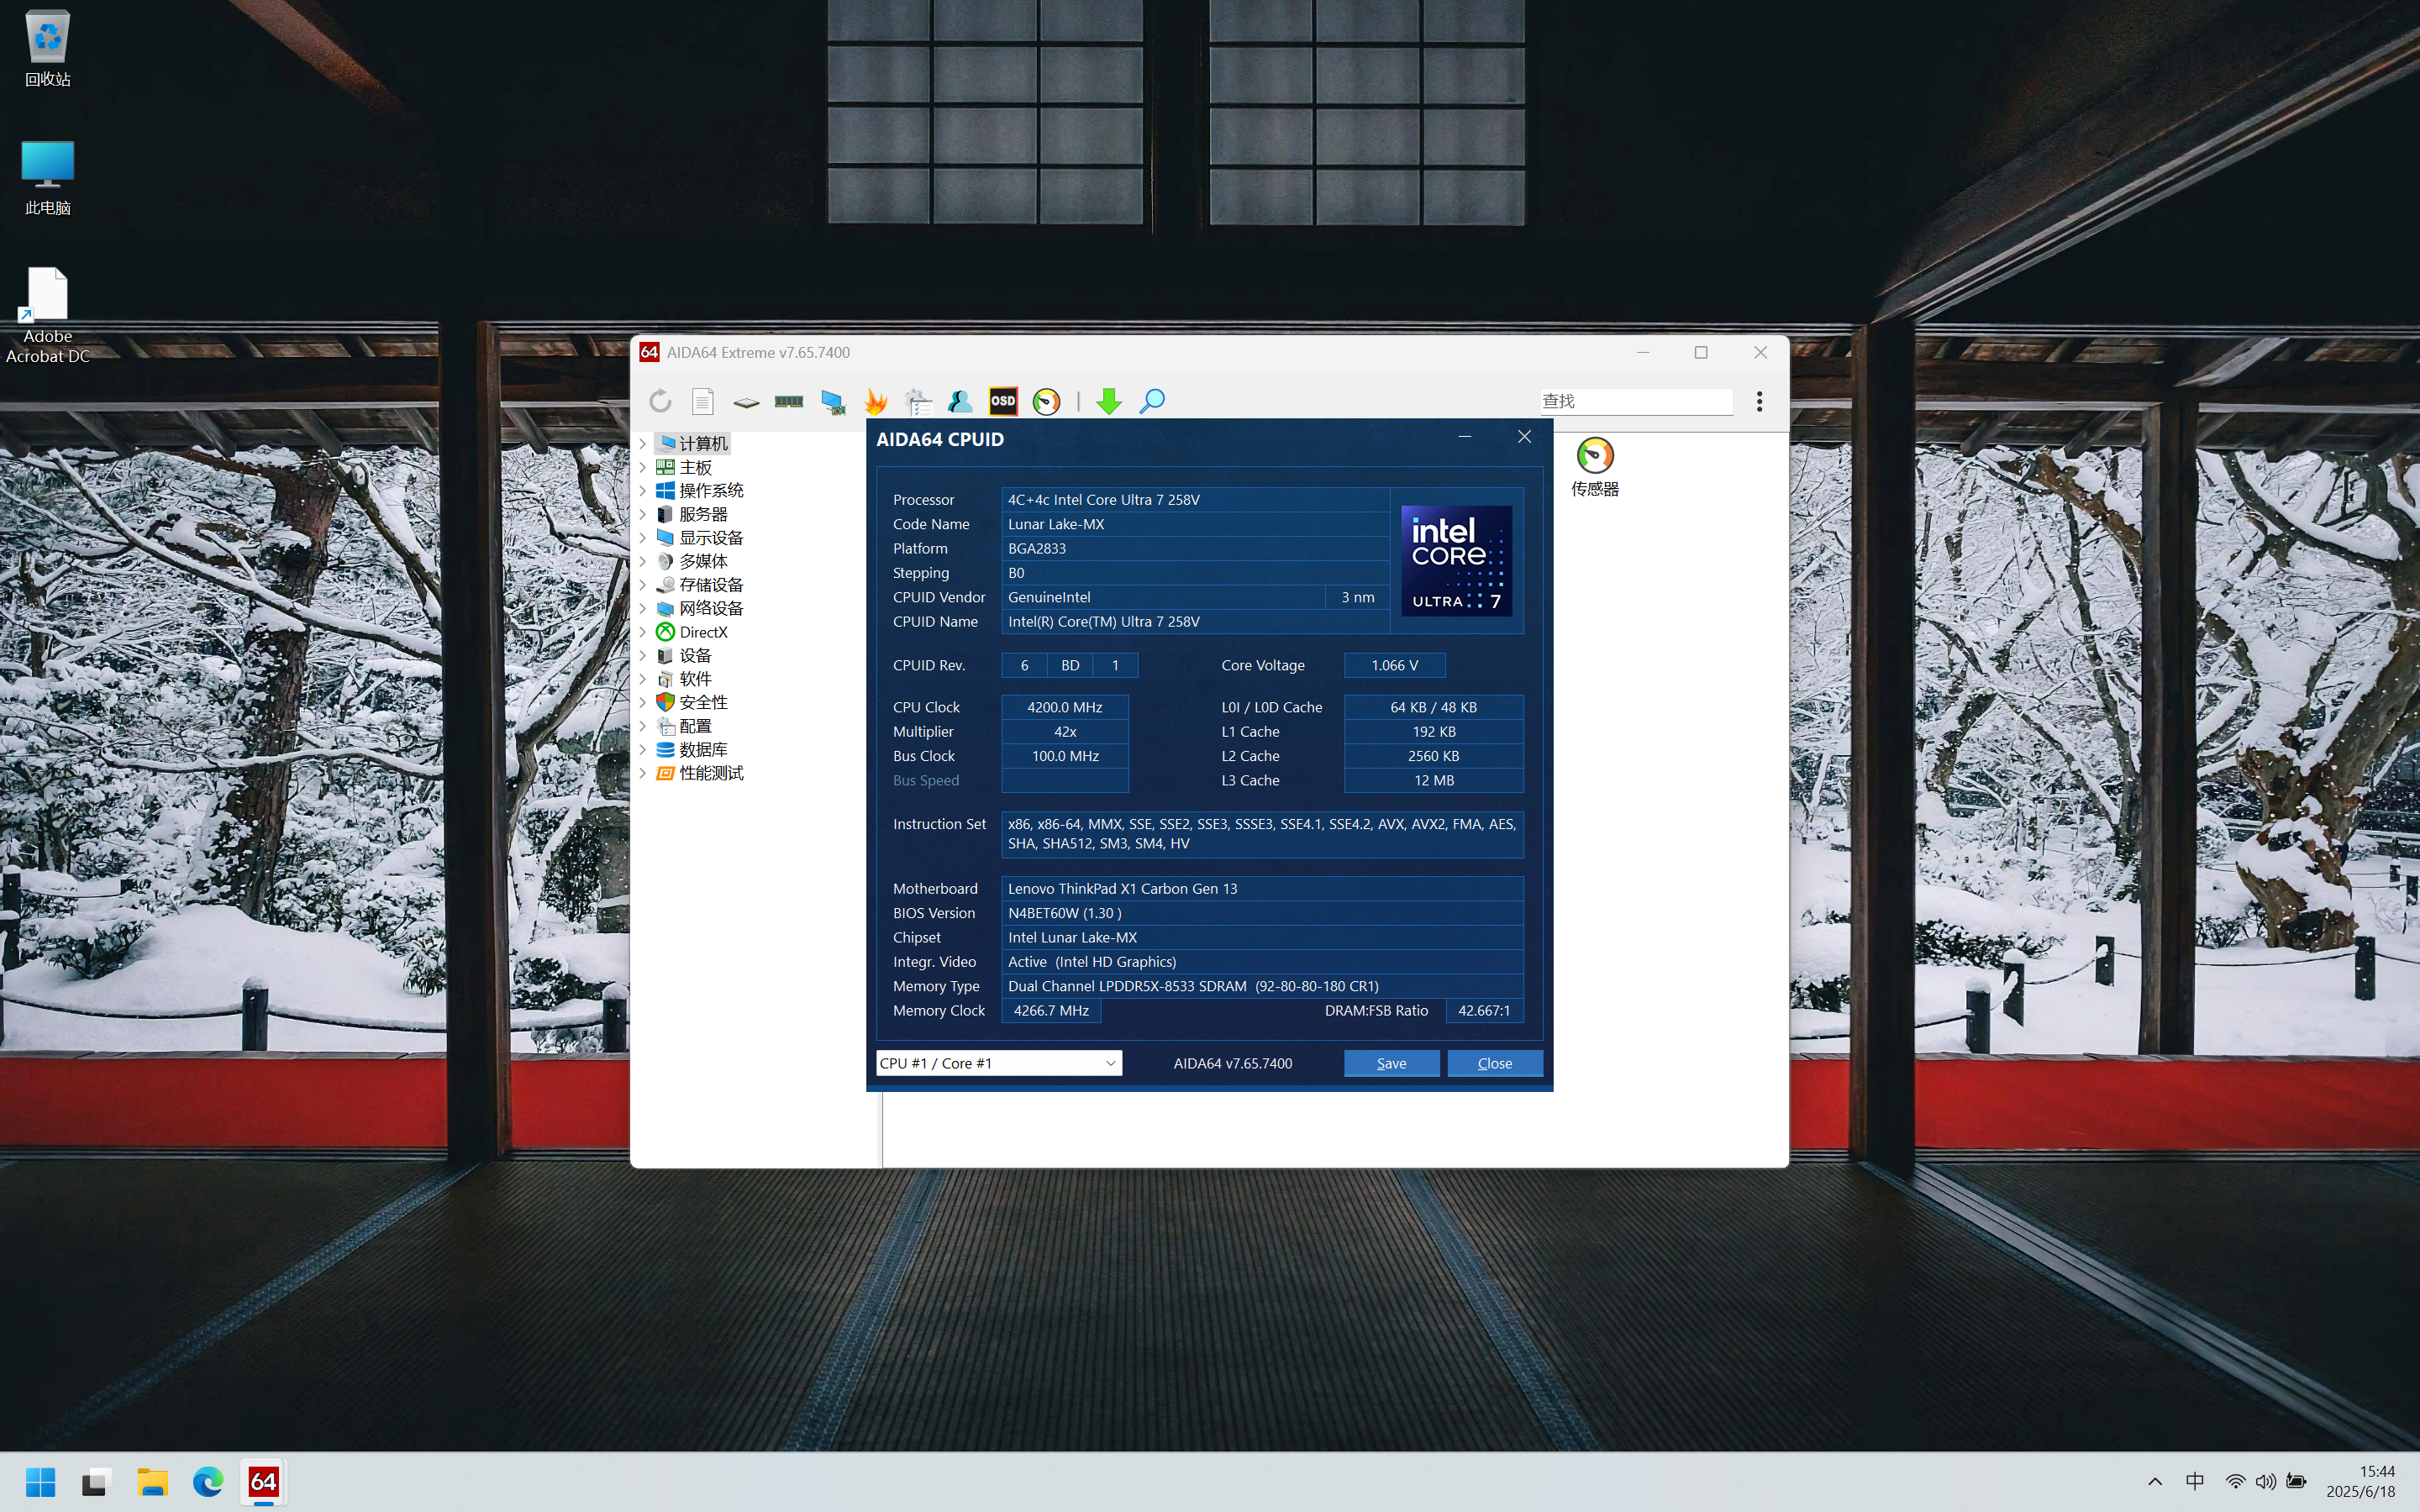2420x1512 pixels.
Task: Launch the flame stability test icon
Action: click(x=876, y=401)
